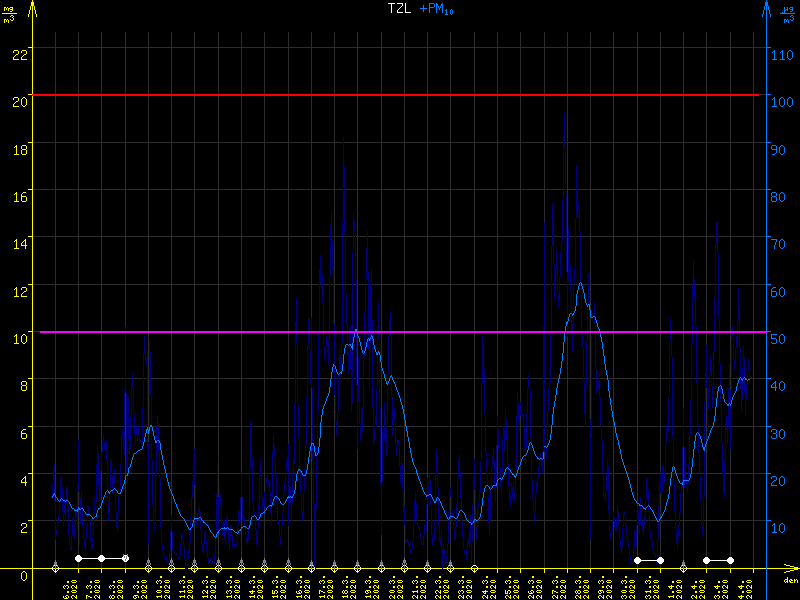Click the yellow arrow at time axis end
The image size is (800, 600).
[791, 568]
